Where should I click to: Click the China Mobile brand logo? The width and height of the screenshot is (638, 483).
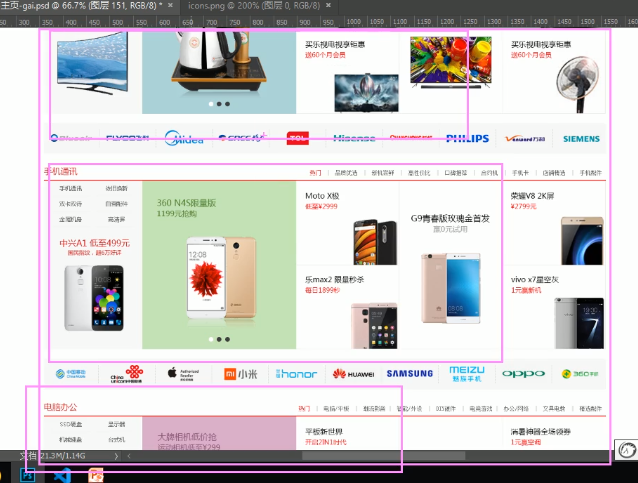click(71, 374)
